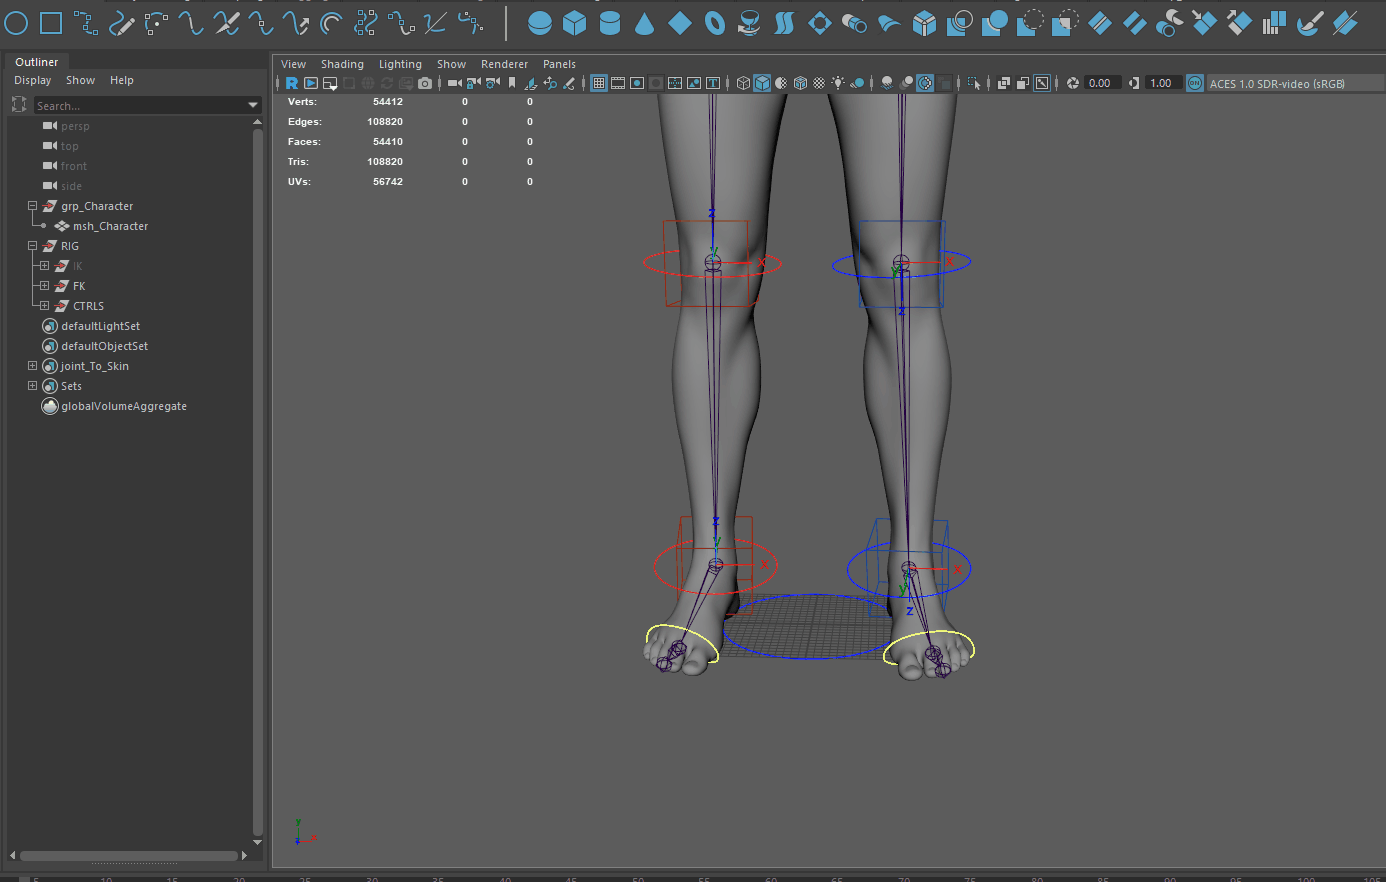The width and height of the screenshot is (1386, 882).
Task: Expand the joint_To_Skin set
Action: (32, 366)
